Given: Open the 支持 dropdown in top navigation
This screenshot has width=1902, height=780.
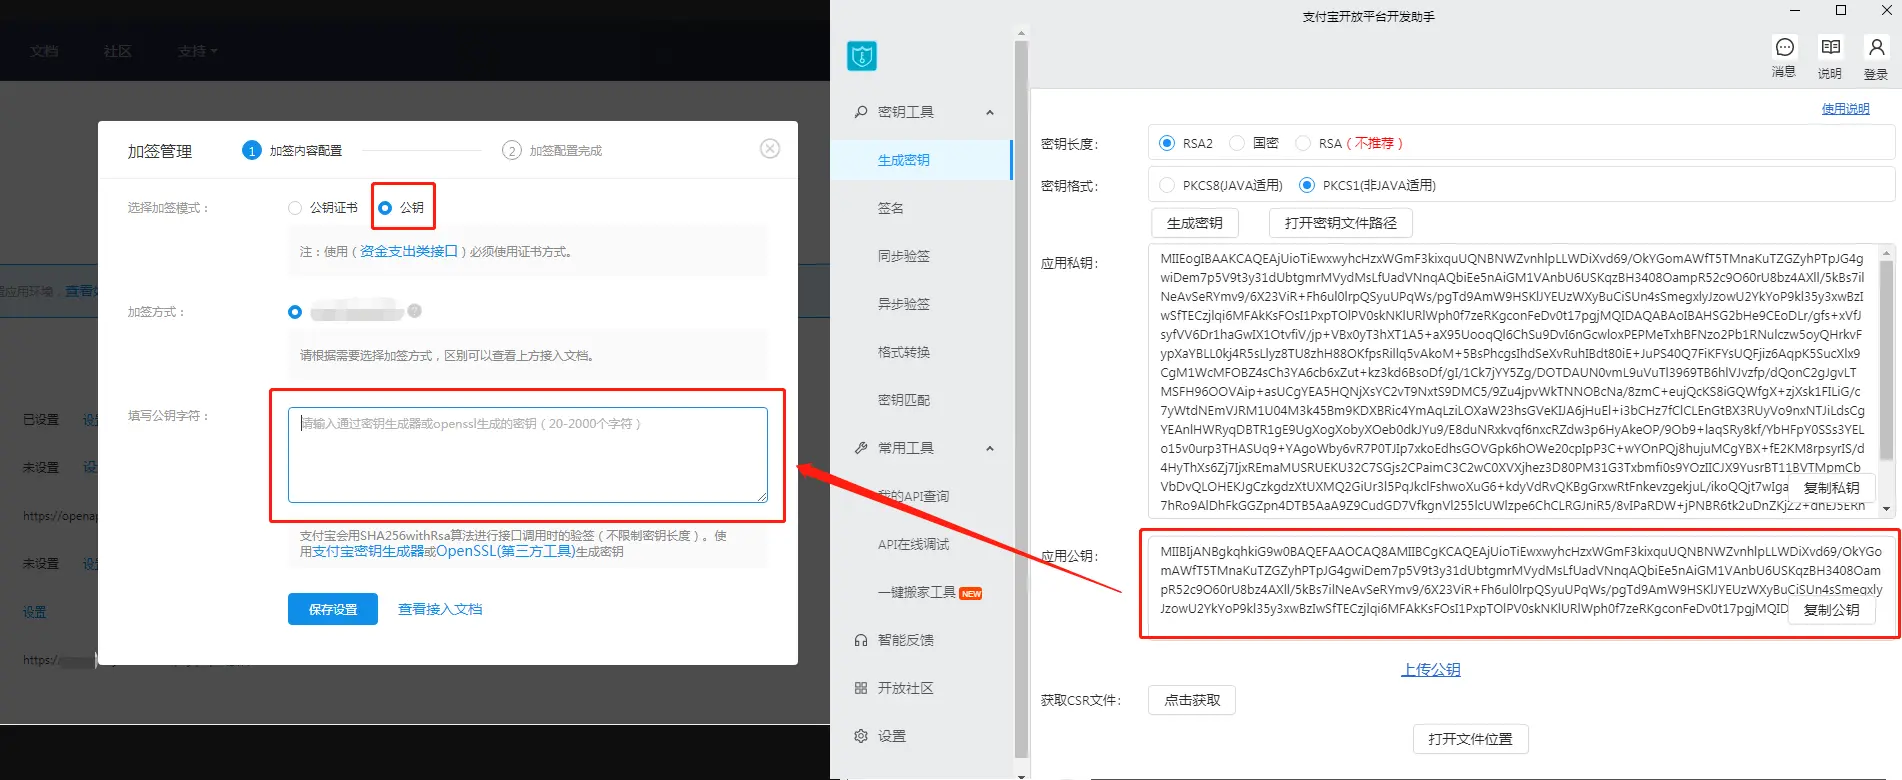Looking at the screenshot, I should coord(197,51).
